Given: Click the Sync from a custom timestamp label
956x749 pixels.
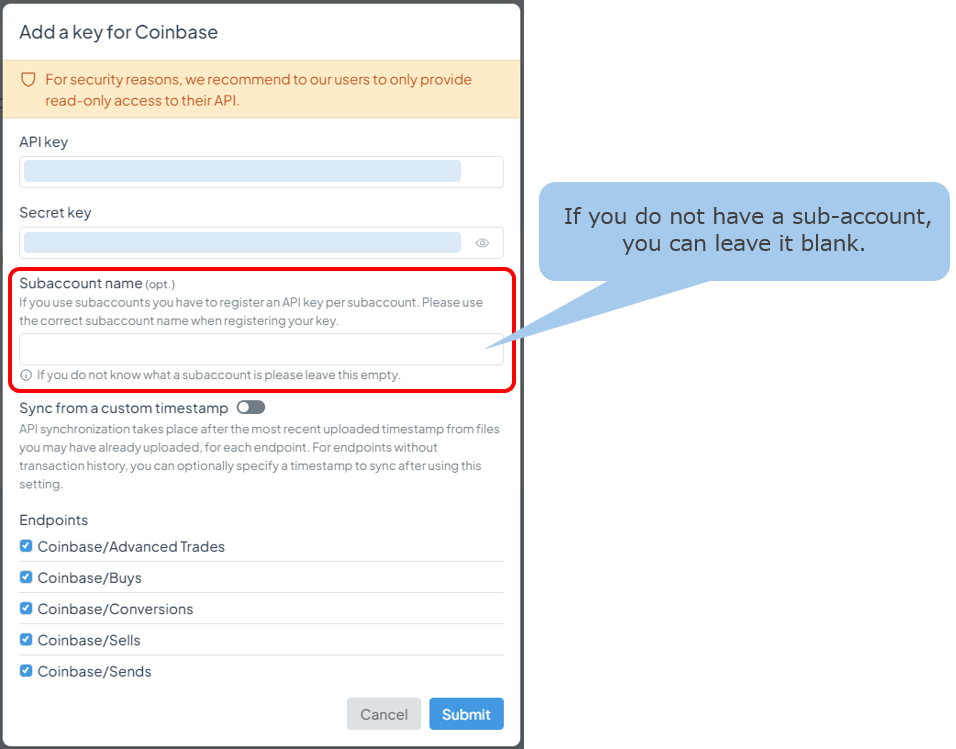Looking at the screenshot, I should point(124,408).
